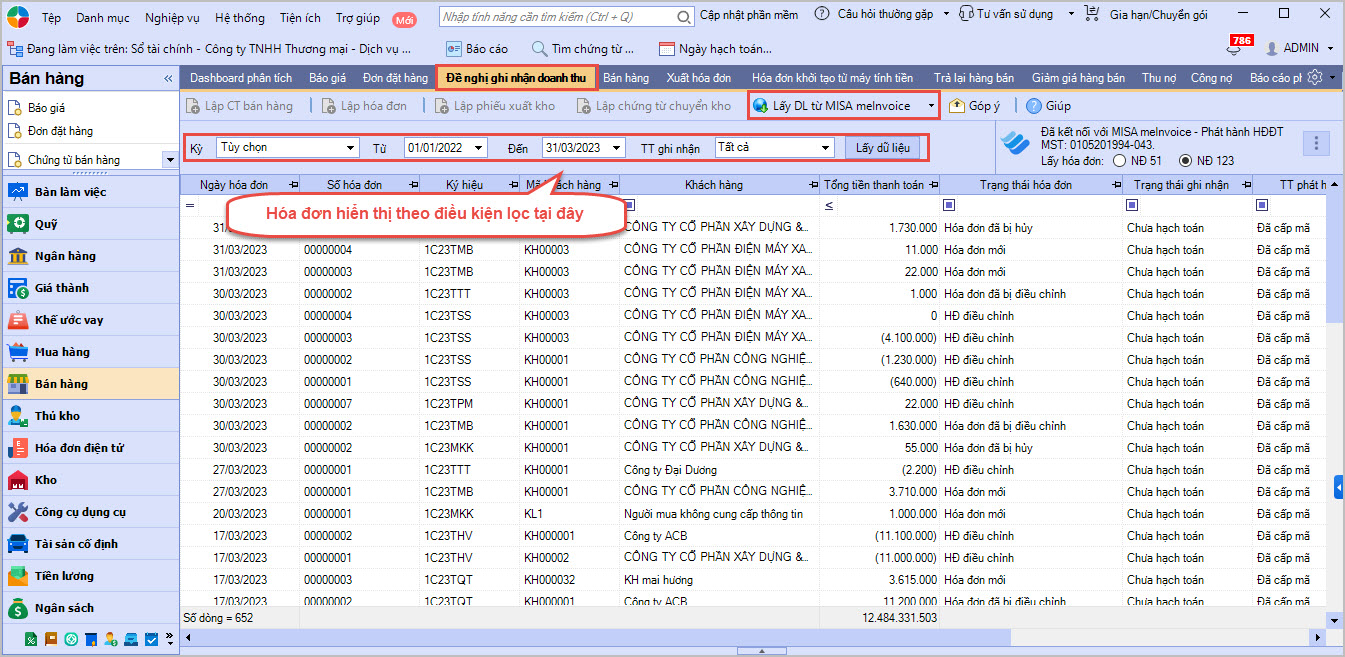
Task: Click the Lấy dữ liệu button
Action: 881,148
